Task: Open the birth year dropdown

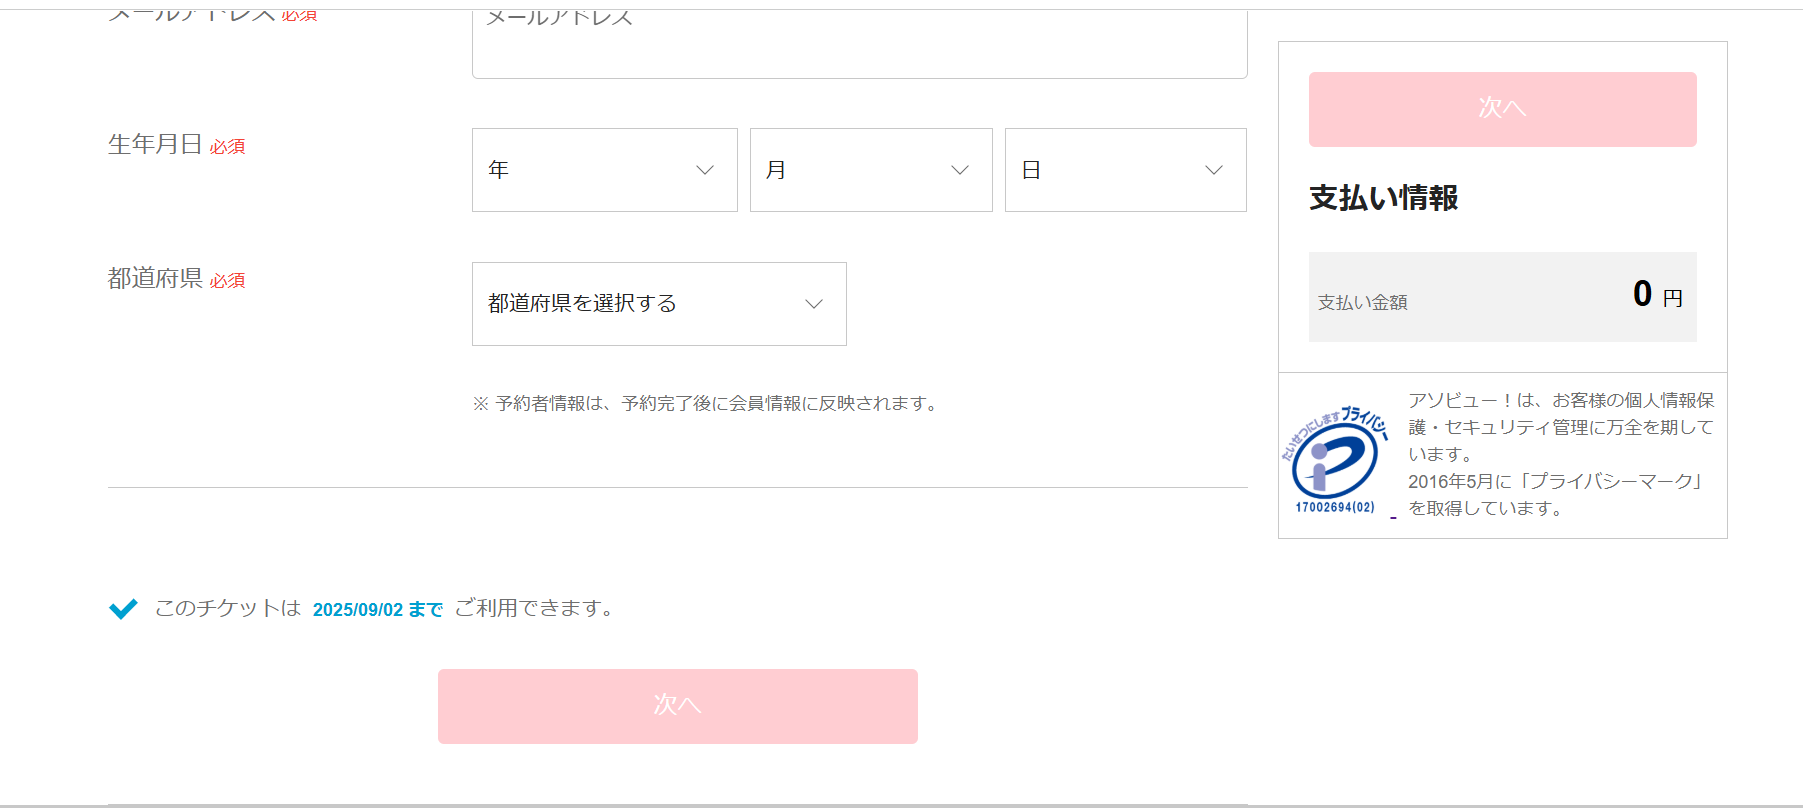Action: 604,170
